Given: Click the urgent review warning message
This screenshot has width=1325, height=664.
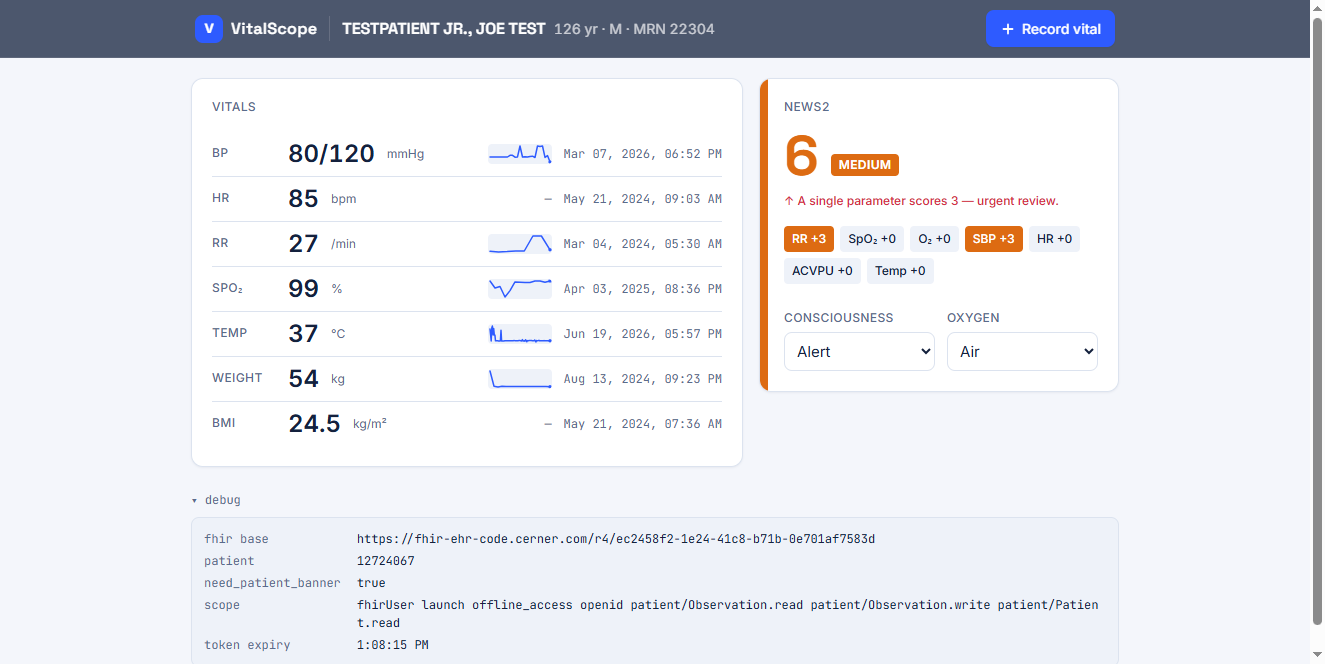Looking at the screenshot, I should [x=921, y=201].
